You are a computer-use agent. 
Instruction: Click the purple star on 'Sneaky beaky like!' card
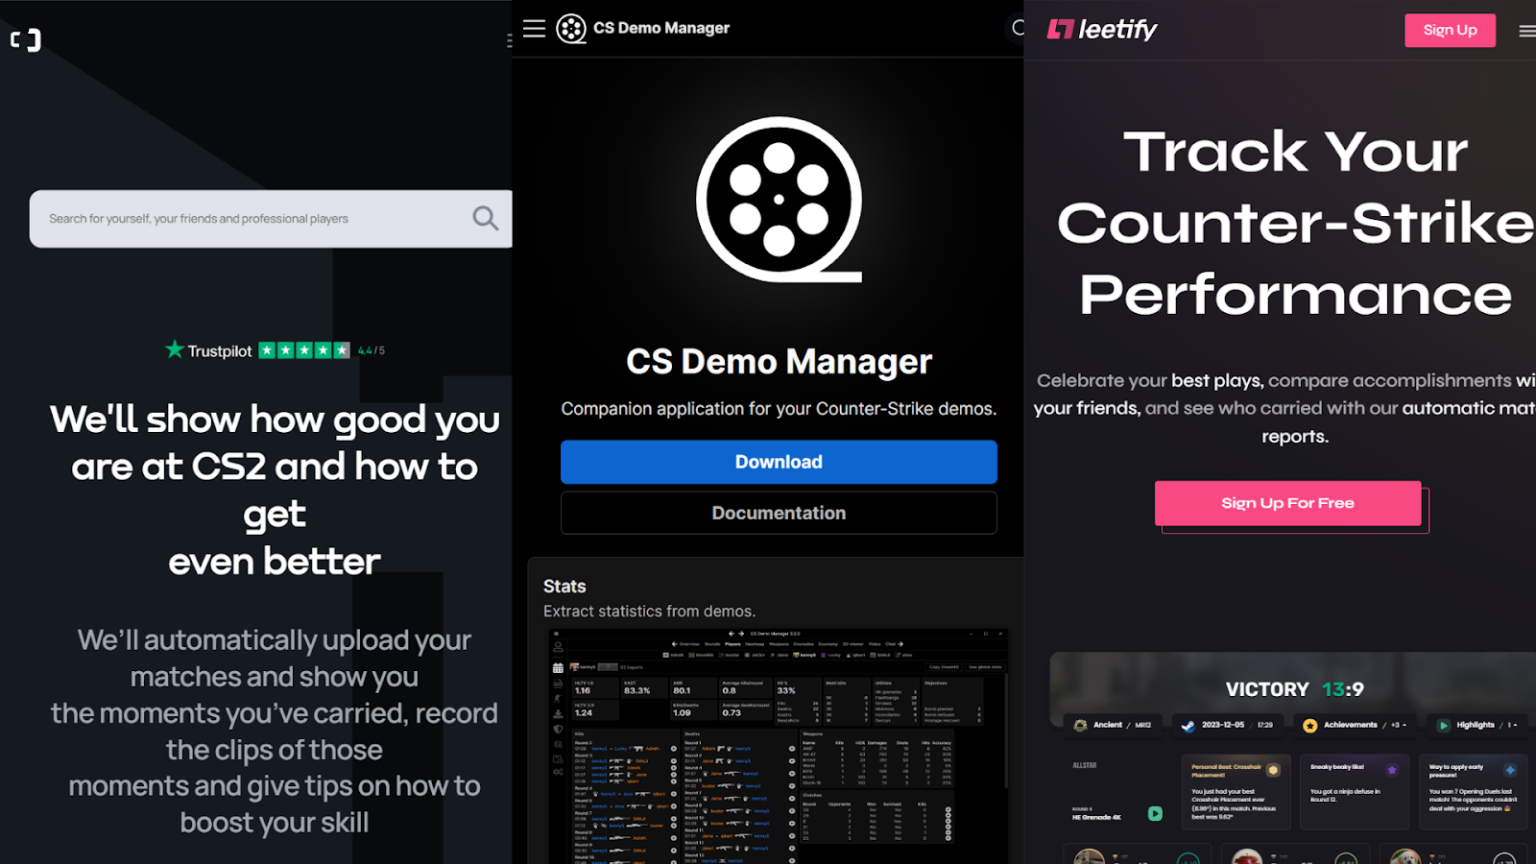pyautogui.click(x=1391, y=770)
